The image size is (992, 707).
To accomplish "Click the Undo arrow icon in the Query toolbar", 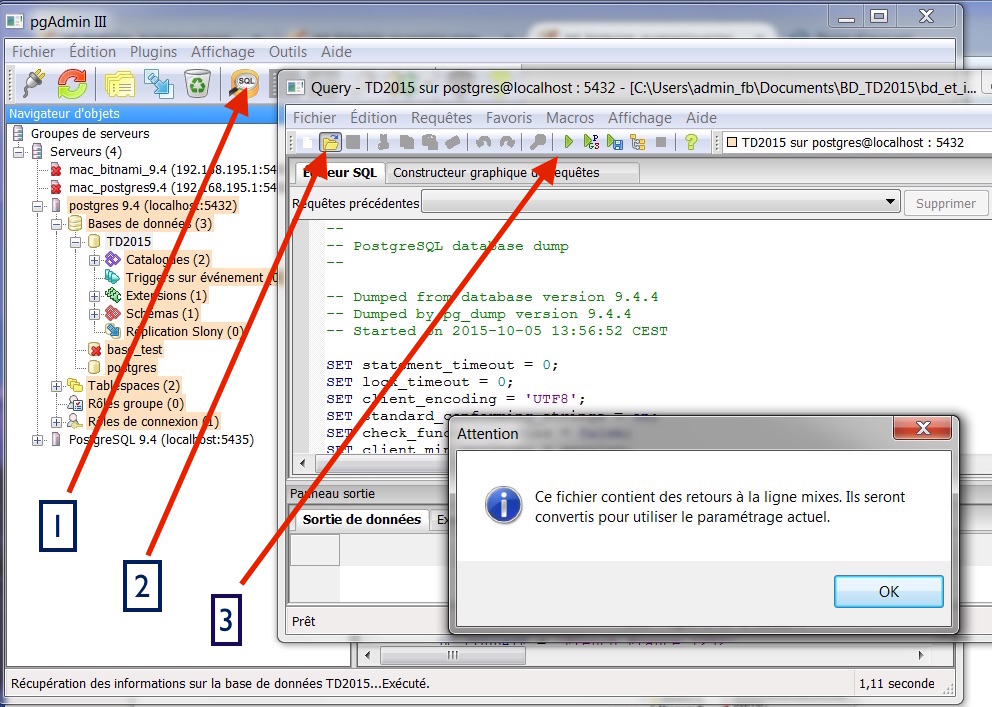I will 483,142.
